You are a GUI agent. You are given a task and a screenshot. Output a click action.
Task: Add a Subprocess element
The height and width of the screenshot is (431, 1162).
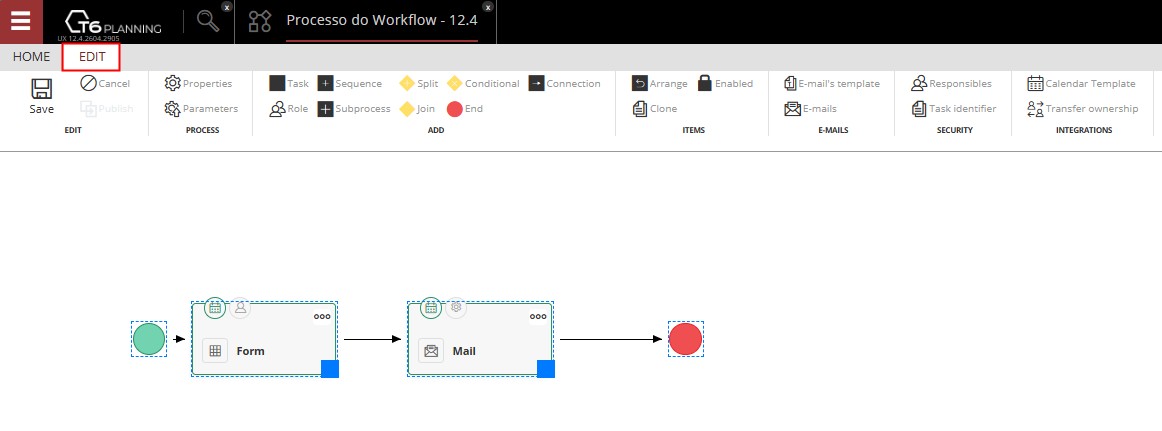pos(354,109)
